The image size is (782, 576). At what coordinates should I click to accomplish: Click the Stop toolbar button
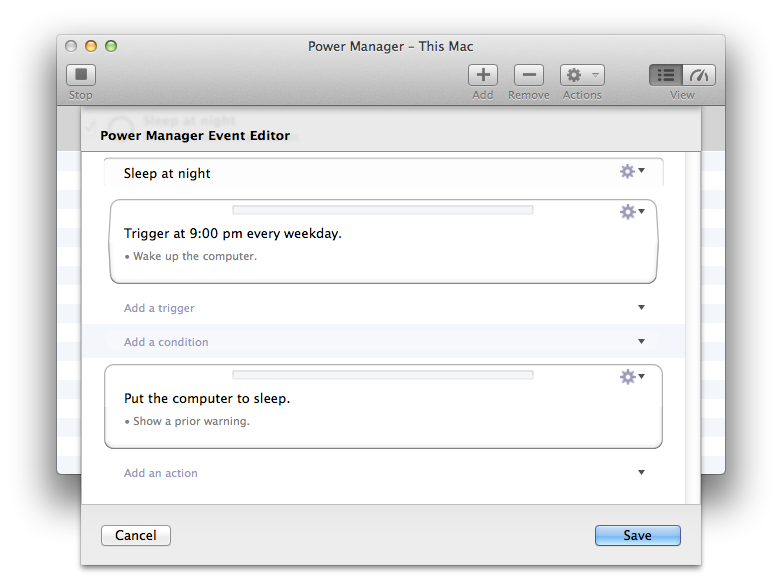point(81,75)
